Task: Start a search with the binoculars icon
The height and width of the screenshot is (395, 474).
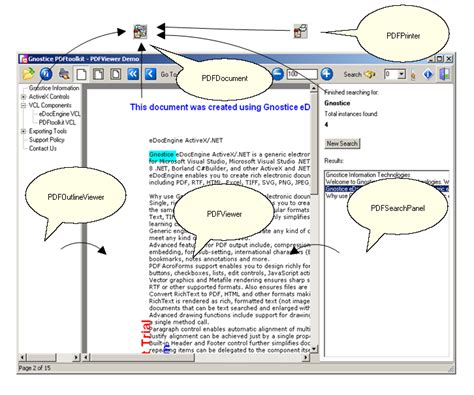Action: pos(369,74)
